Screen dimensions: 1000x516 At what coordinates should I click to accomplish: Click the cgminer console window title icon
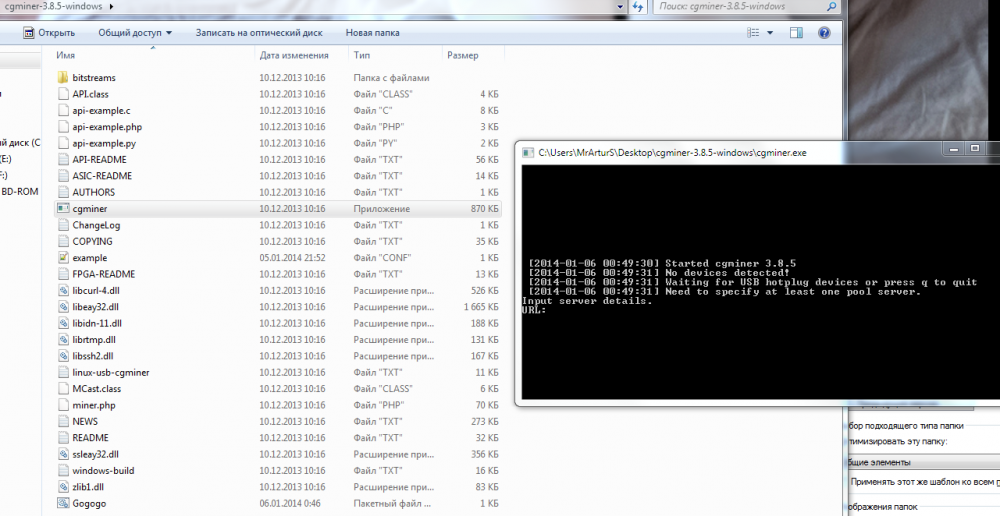(x=528, y=152)
